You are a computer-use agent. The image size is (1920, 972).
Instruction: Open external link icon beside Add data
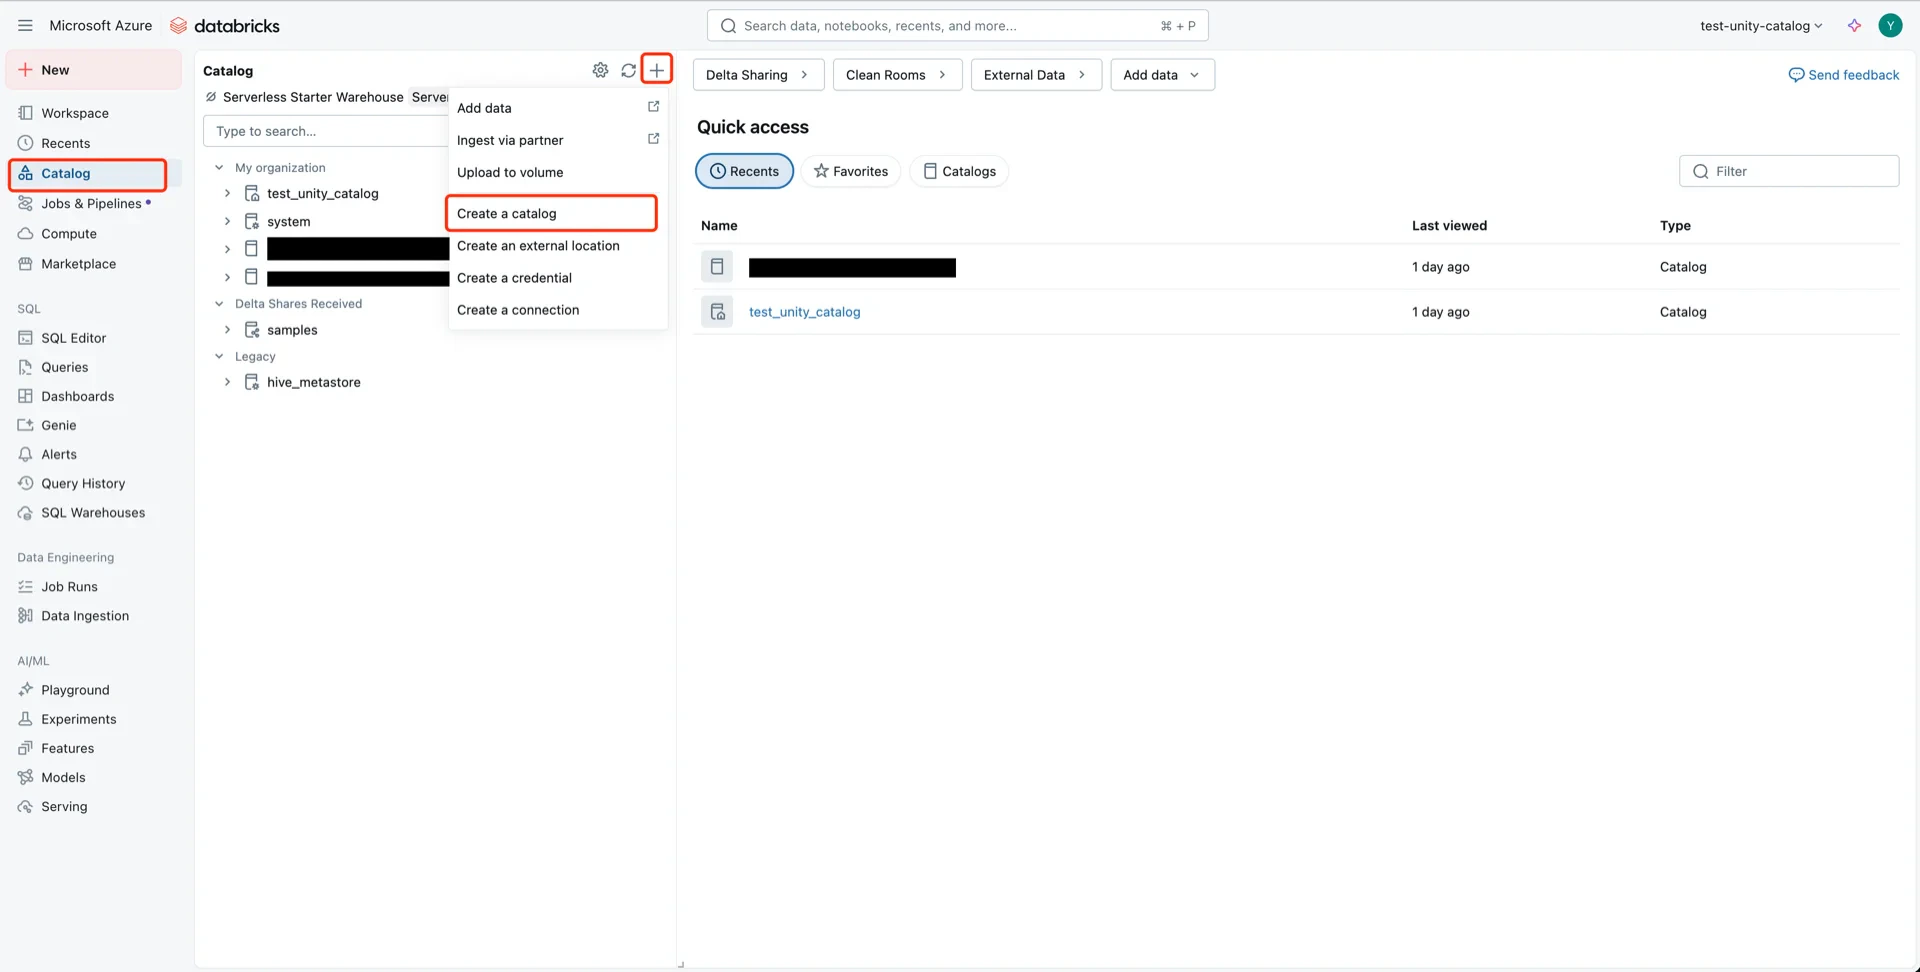click(x=653, y=107)
